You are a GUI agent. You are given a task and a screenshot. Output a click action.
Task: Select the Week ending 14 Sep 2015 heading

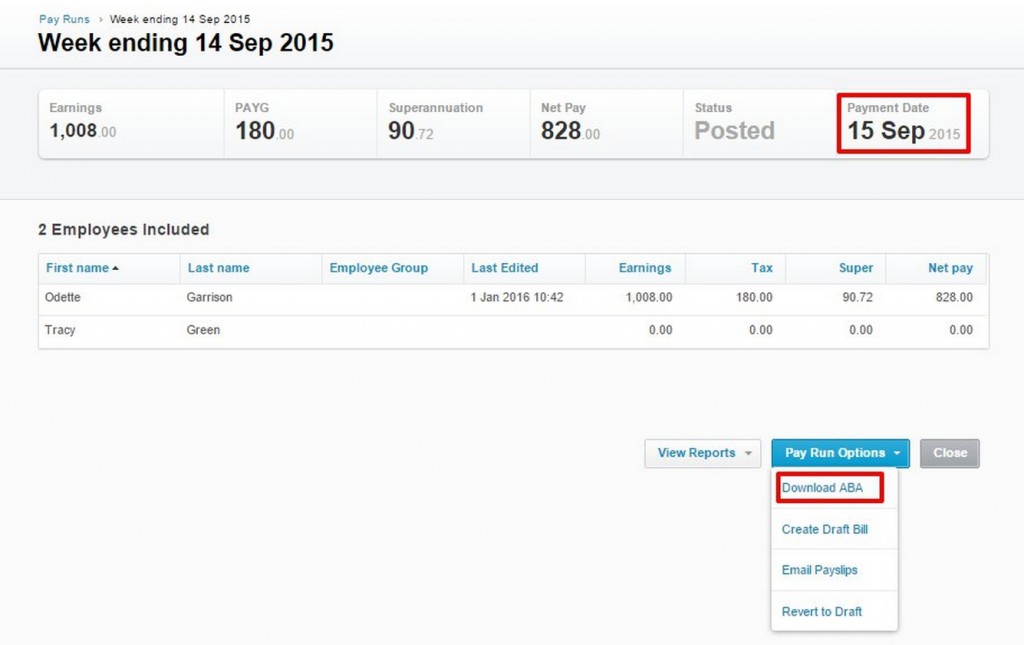[x=185, y=43]
